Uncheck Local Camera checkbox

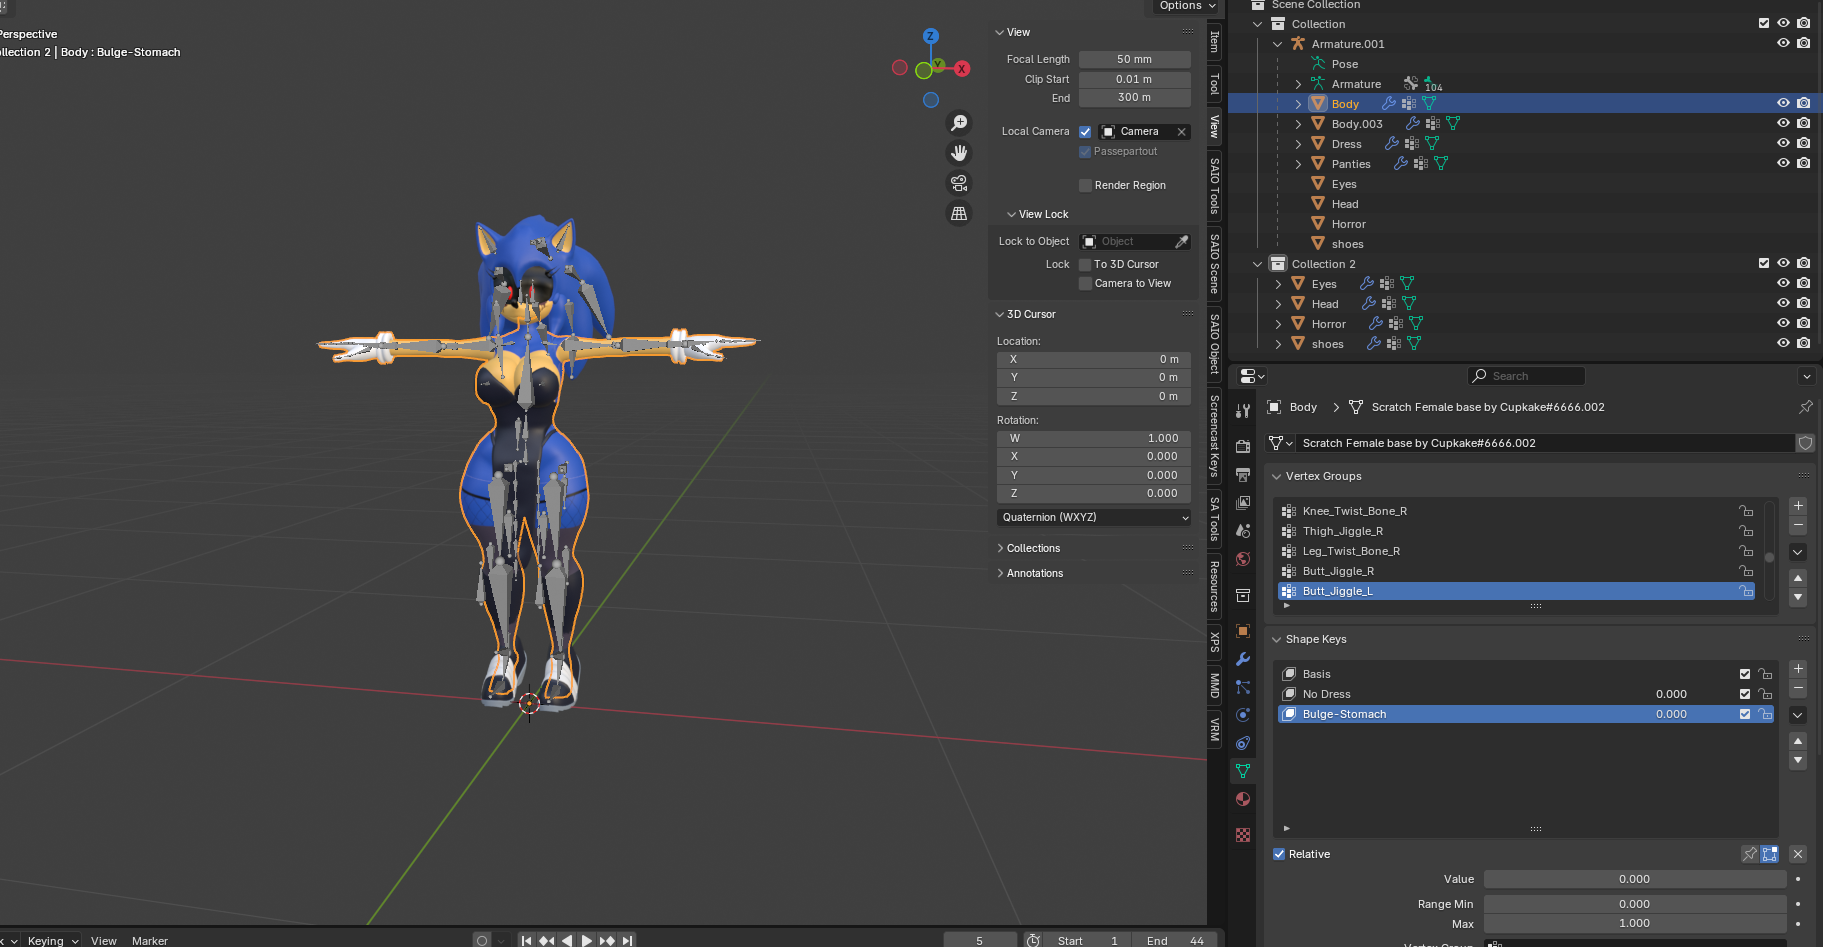pos(1085,132)
